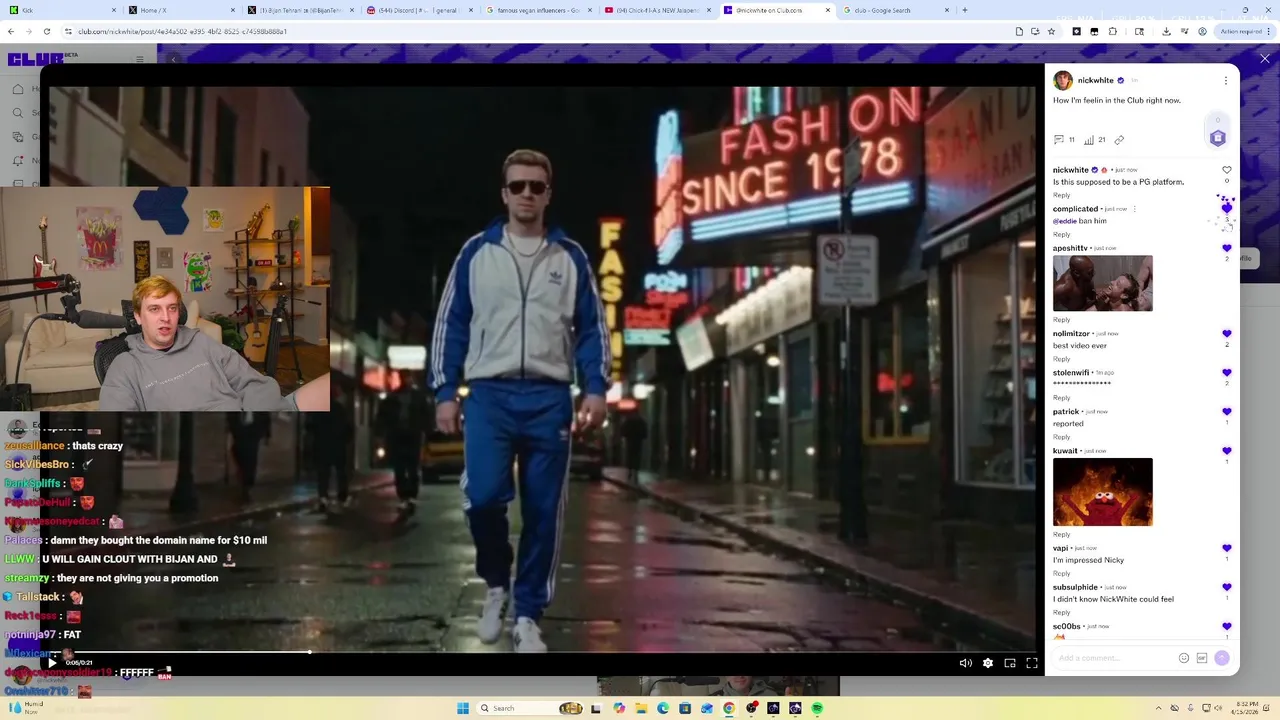Open the @eddie mention link
The width and height of the screenshot is (1280, 720).
point(1065,221)
